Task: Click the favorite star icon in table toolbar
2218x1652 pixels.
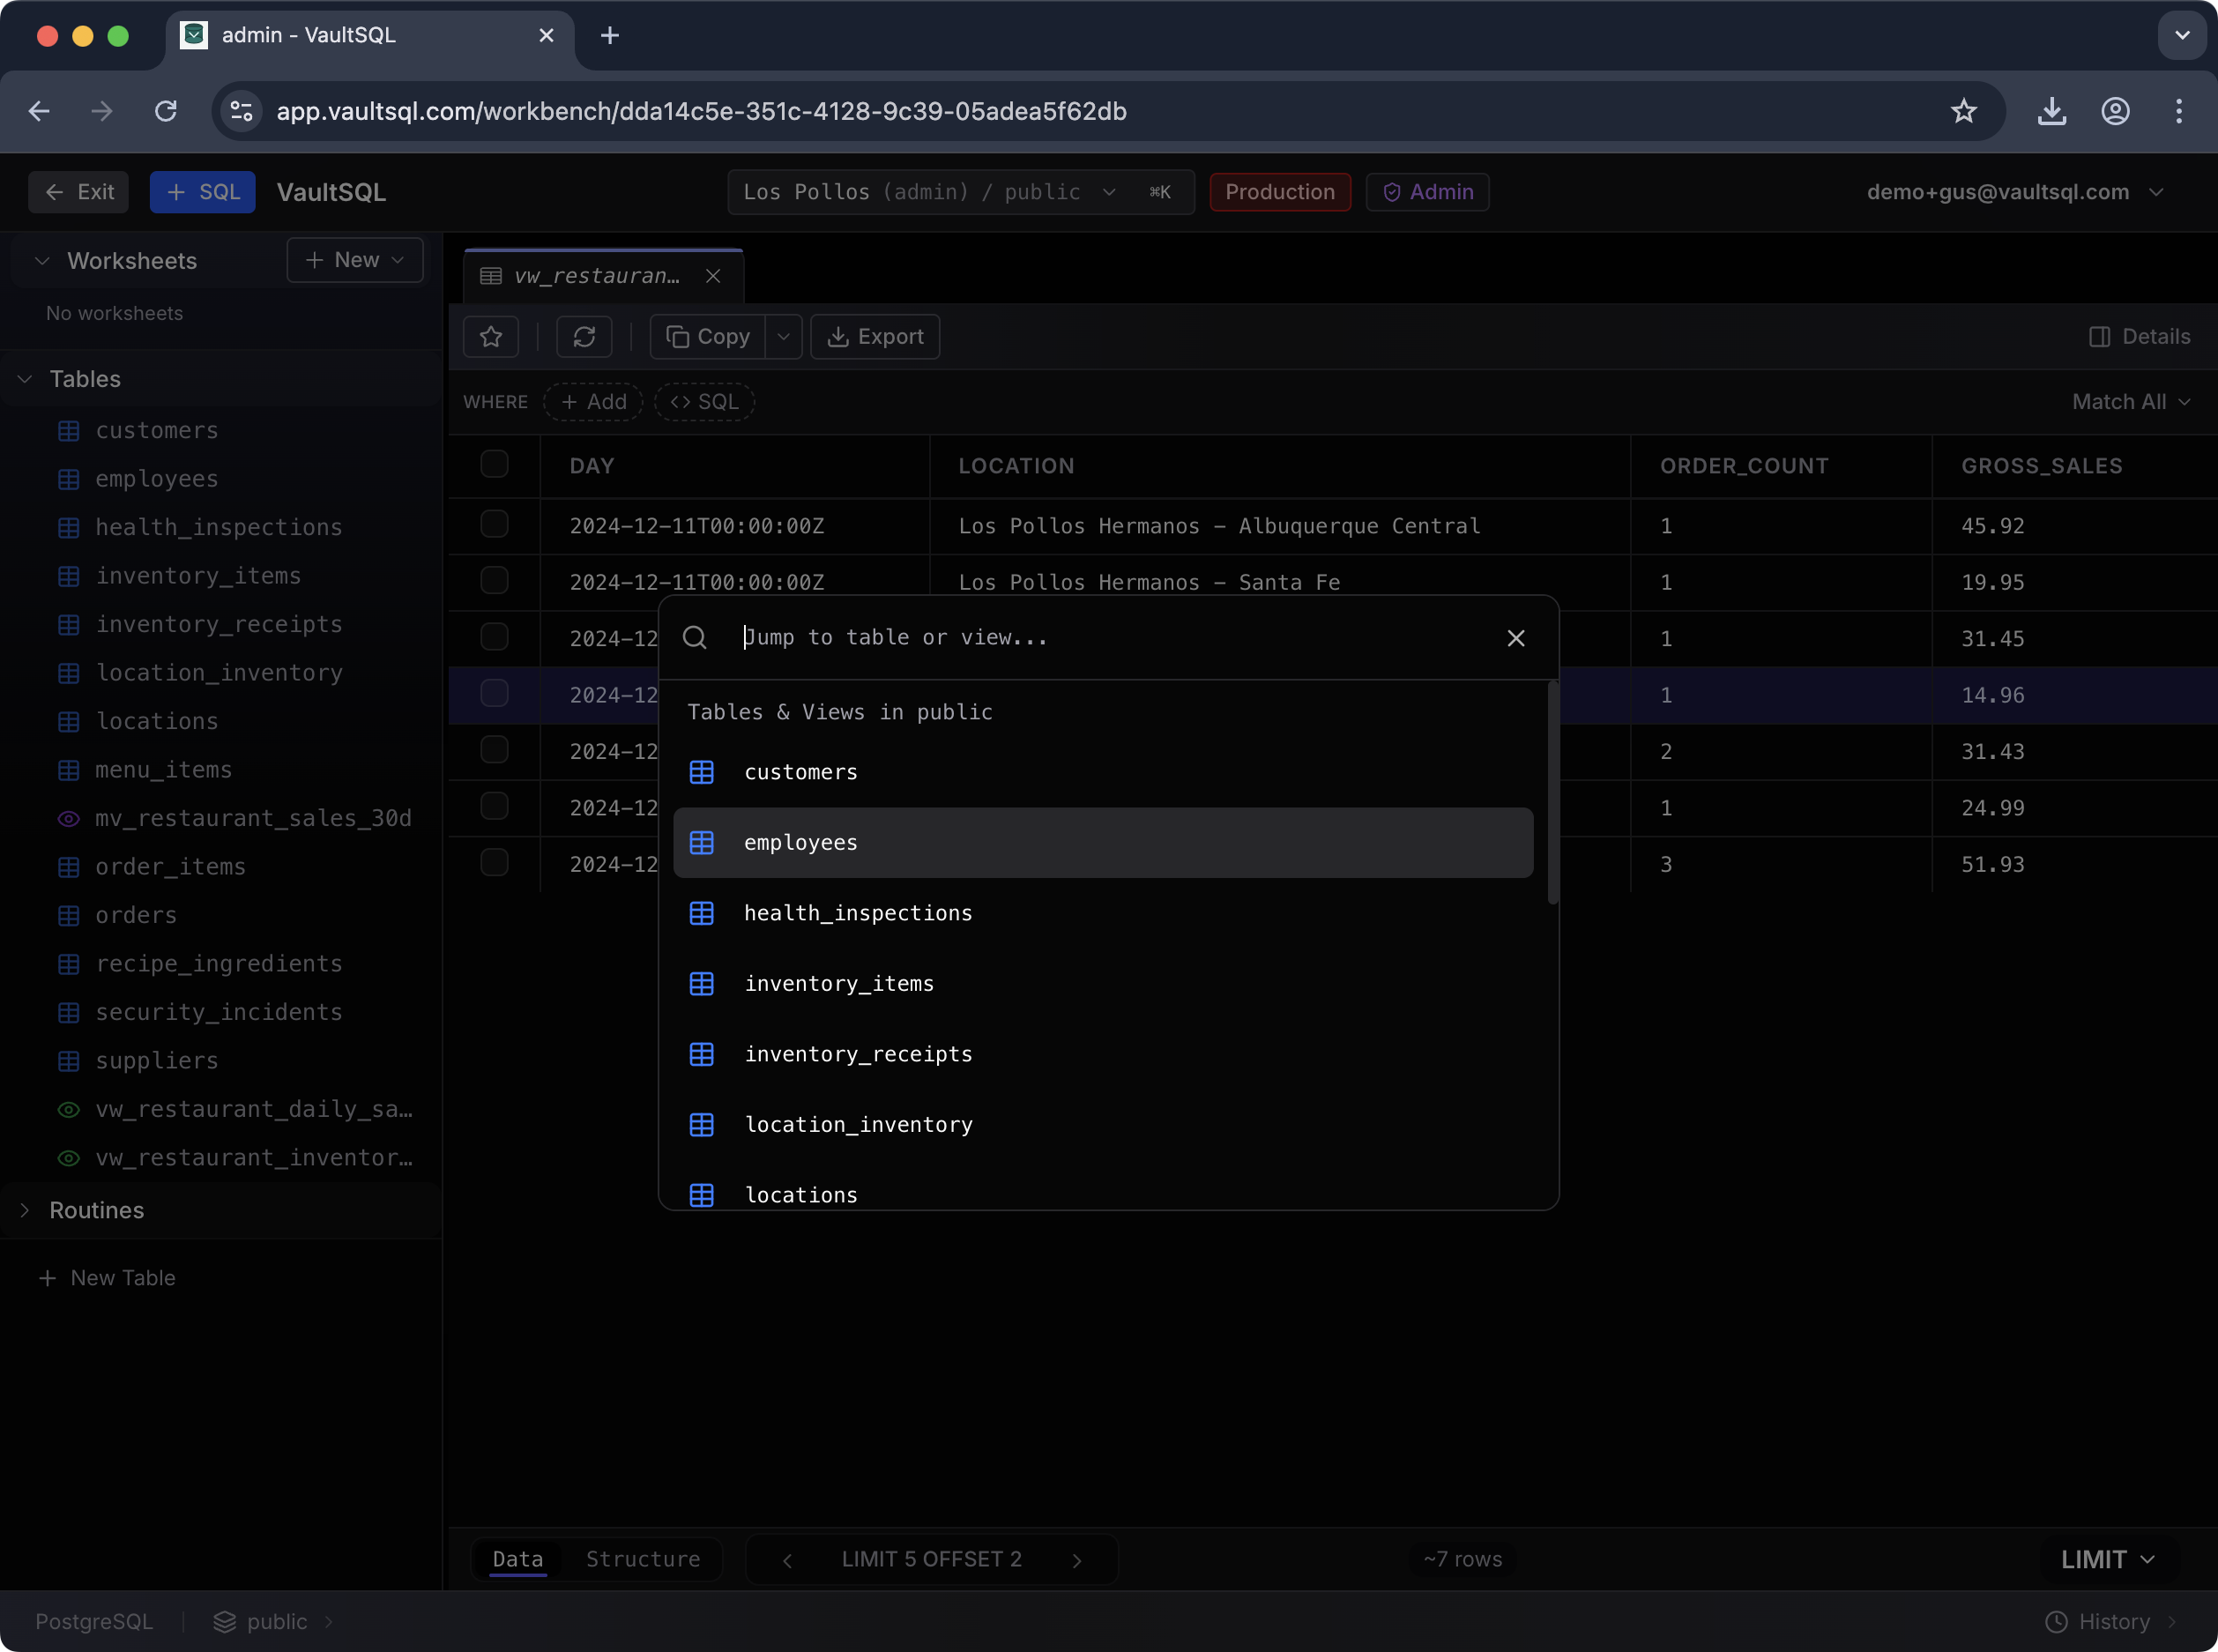Action: point(491,337)
